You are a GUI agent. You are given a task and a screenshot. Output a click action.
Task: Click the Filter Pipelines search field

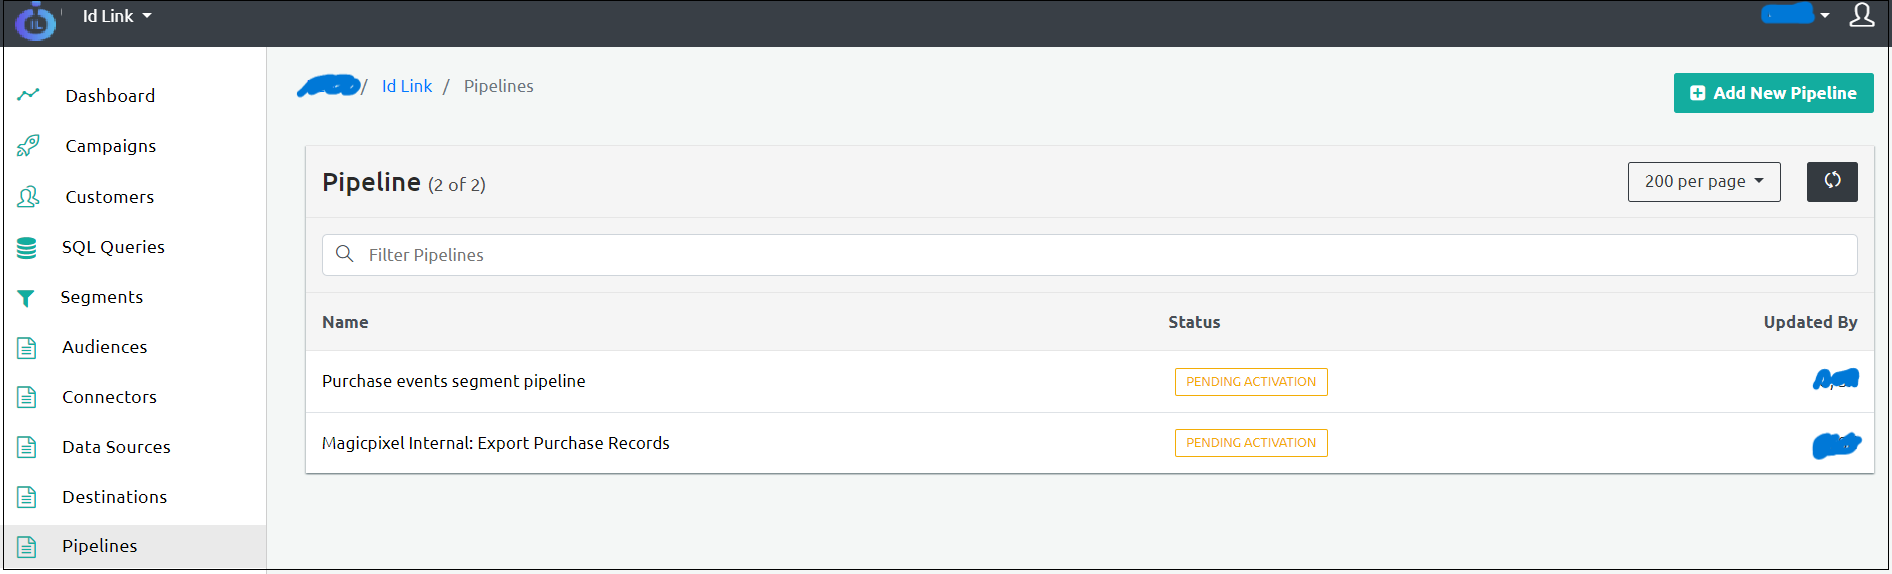coord(1089,255)
